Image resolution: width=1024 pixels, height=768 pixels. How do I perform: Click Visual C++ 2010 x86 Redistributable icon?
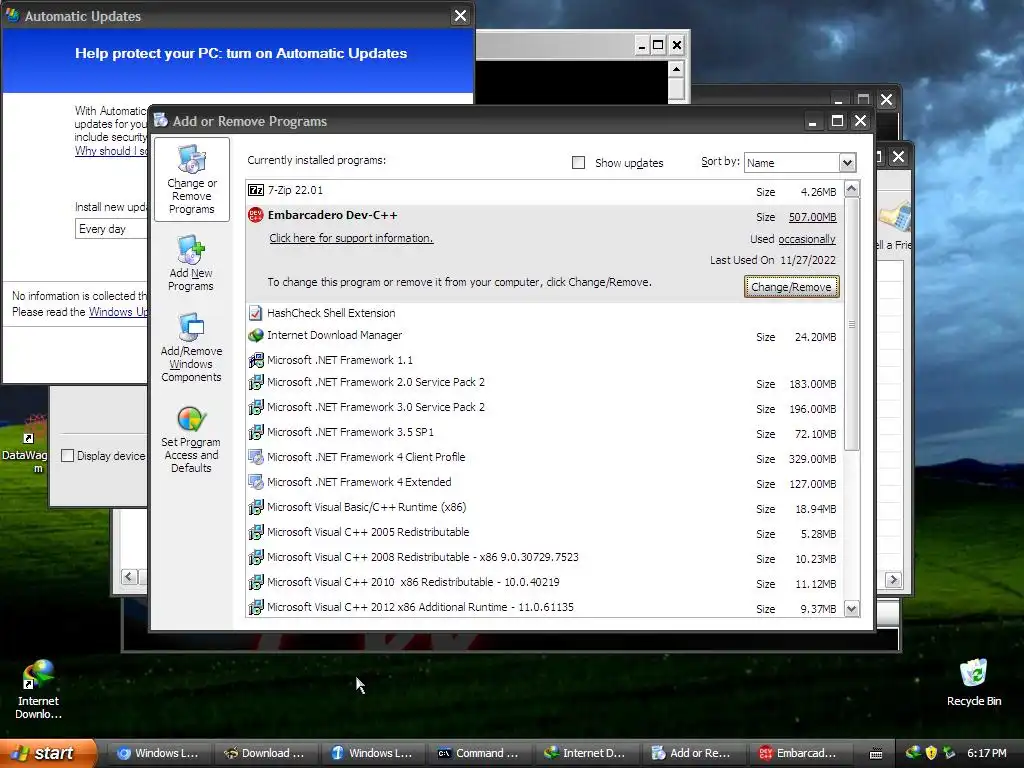coord(256,582)
